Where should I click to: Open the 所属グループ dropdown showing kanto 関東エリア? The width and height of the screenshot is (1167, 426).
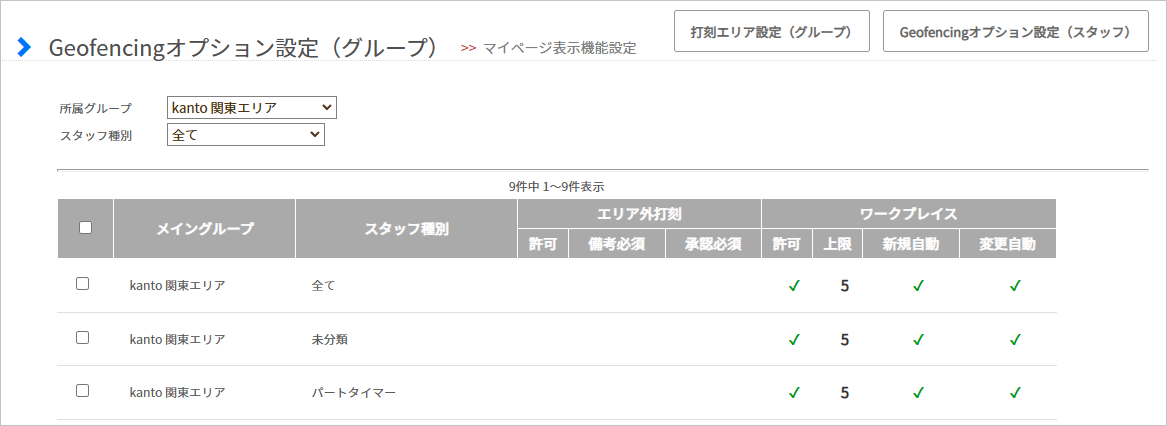click(252, 108)
